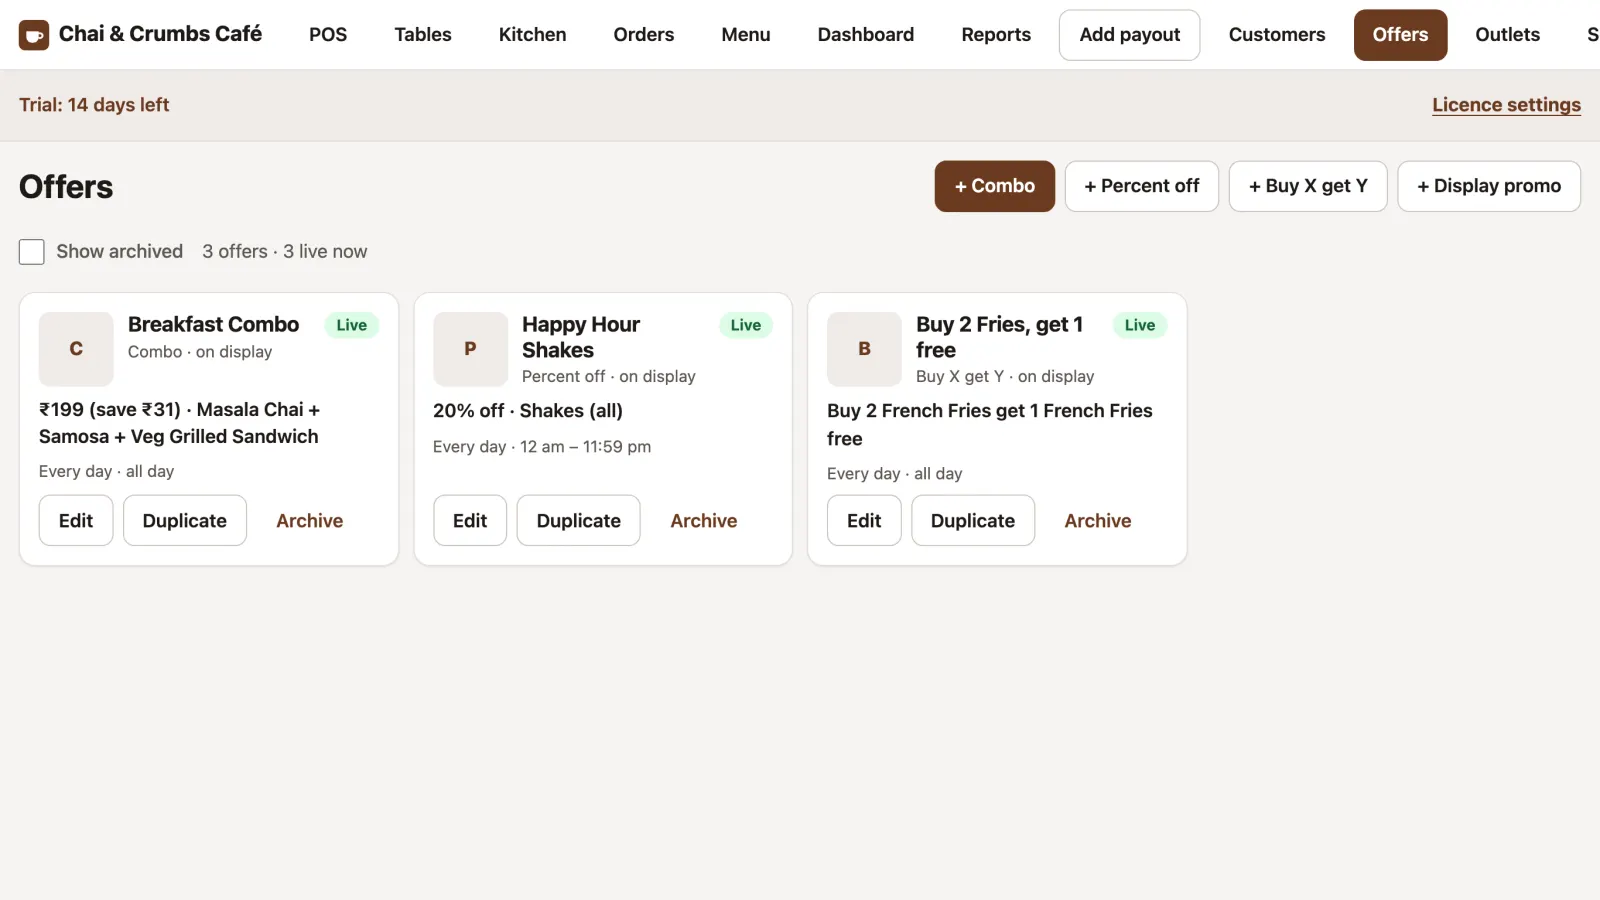Archive the Breakfast Combo offer
This screenshot has height=900, width=1600.
[310, 521]
